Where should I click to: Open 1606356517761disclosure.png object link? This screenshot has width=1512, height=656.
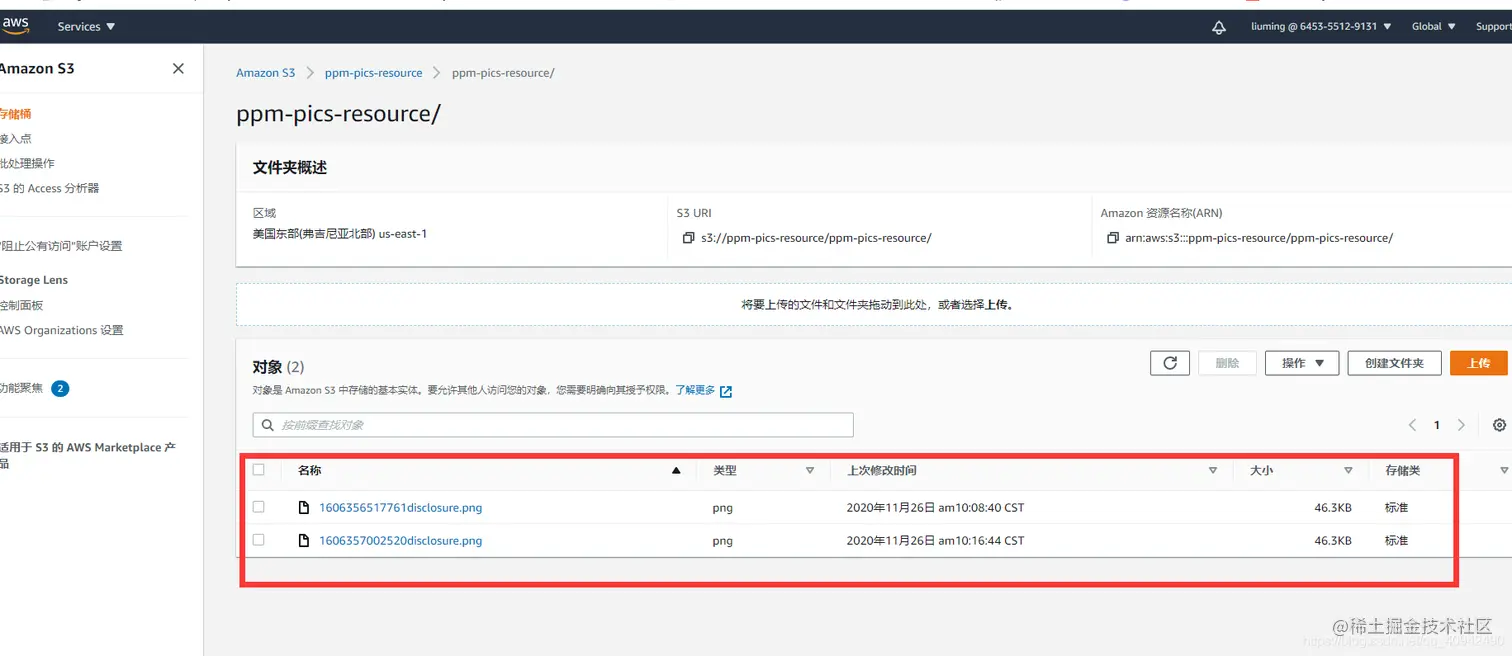400,508
